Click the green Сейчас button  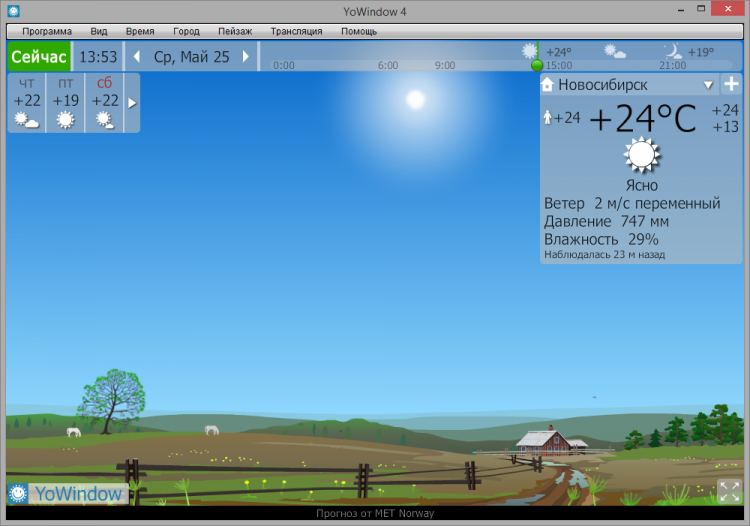(x=39, y=56)
